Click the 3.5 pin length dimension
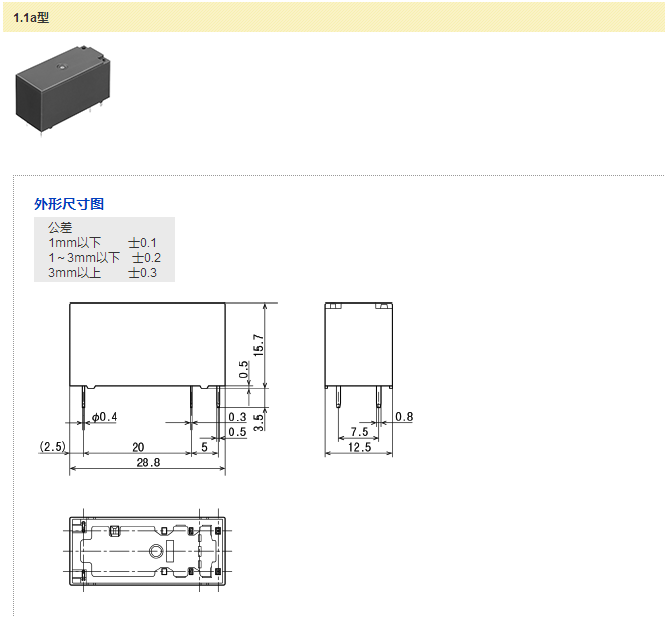Viewport: 665px width, 617px height. pyautogui.click(x=258, y=421)
